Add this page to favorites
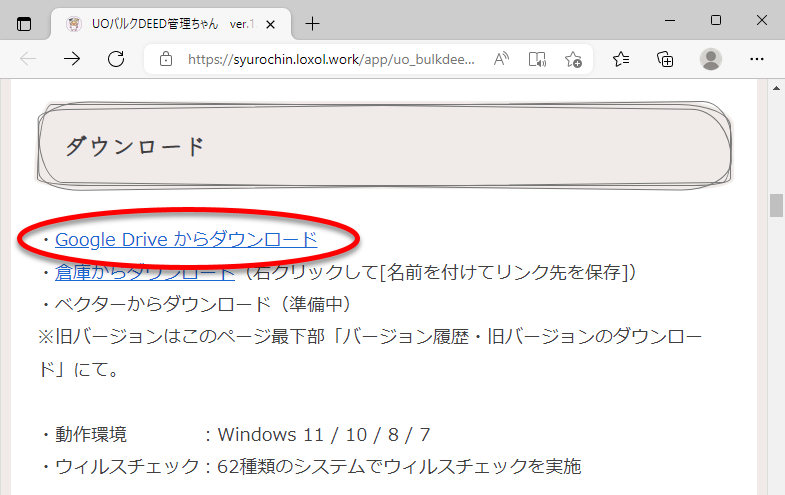This screenshot has width=785, height=495. click(574, 59)
